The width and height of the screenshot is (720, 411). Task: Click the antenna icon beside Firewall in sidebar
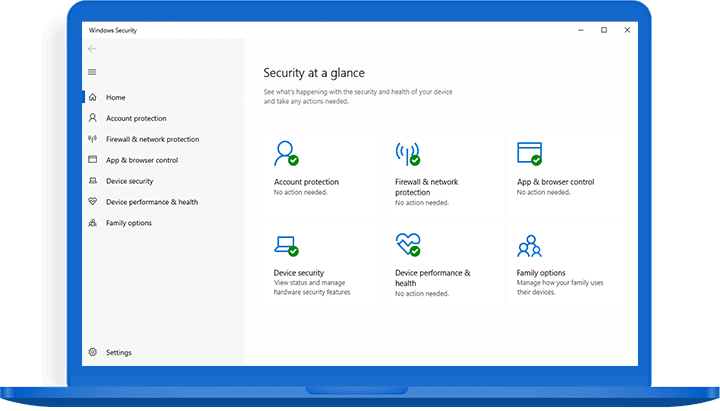tap(93, 139)
